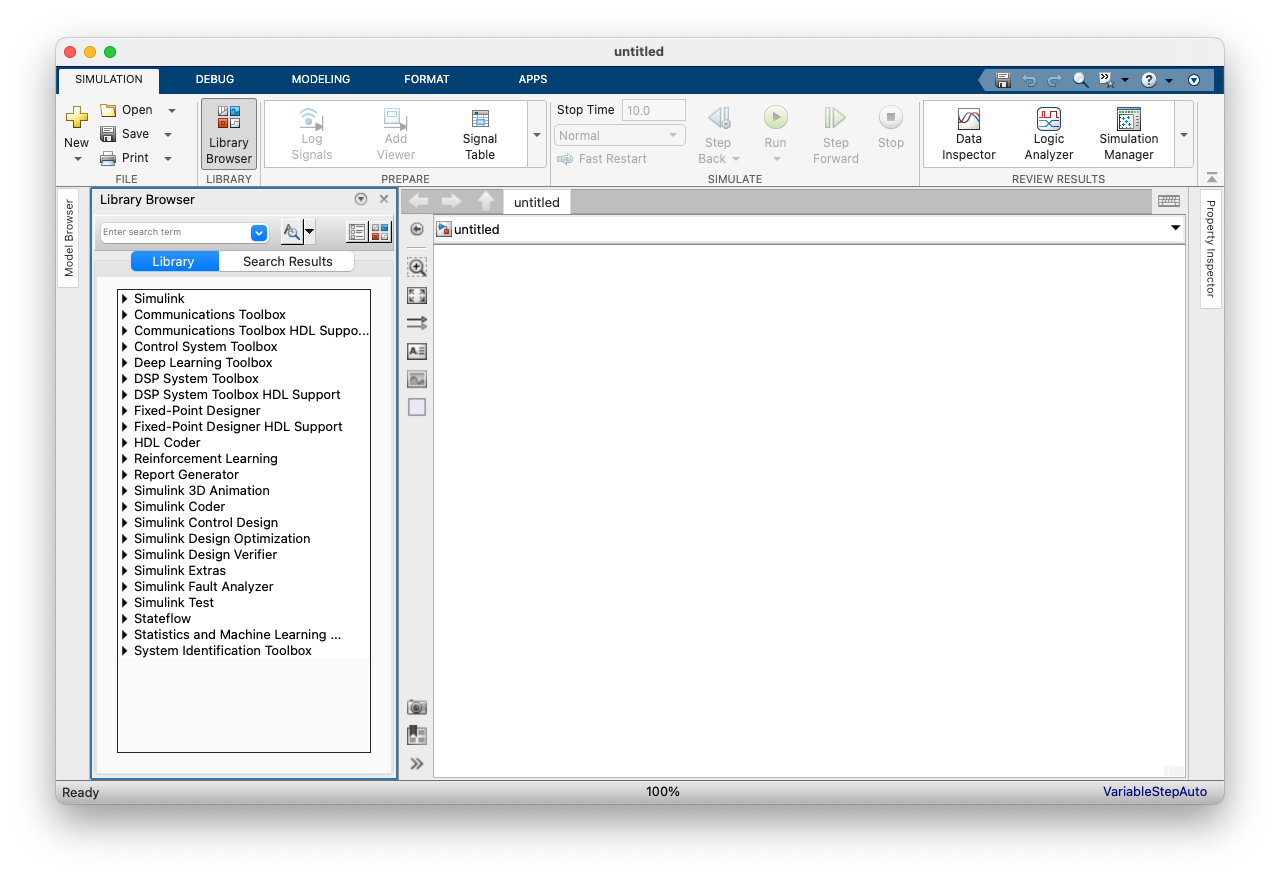1280x878 pixels.
Task: Open the Library Browser ribbon button
Action: pos(229,133)
